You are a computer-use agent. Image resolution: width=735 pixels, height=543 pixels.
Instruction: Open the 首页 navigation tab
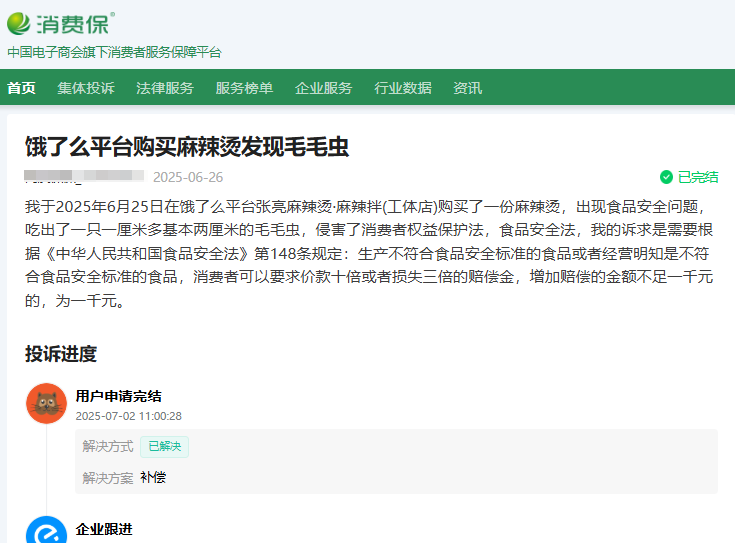pos(22,88)
